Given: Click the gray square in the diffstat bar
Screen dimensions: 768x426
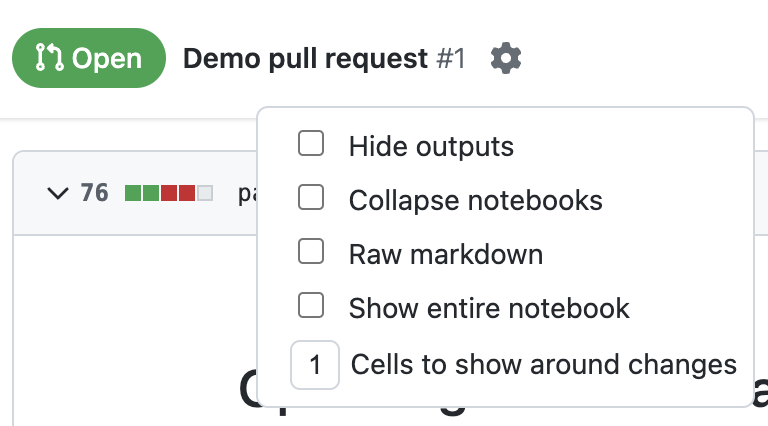Looking at the screenshot, I should (x=205, y=193).
